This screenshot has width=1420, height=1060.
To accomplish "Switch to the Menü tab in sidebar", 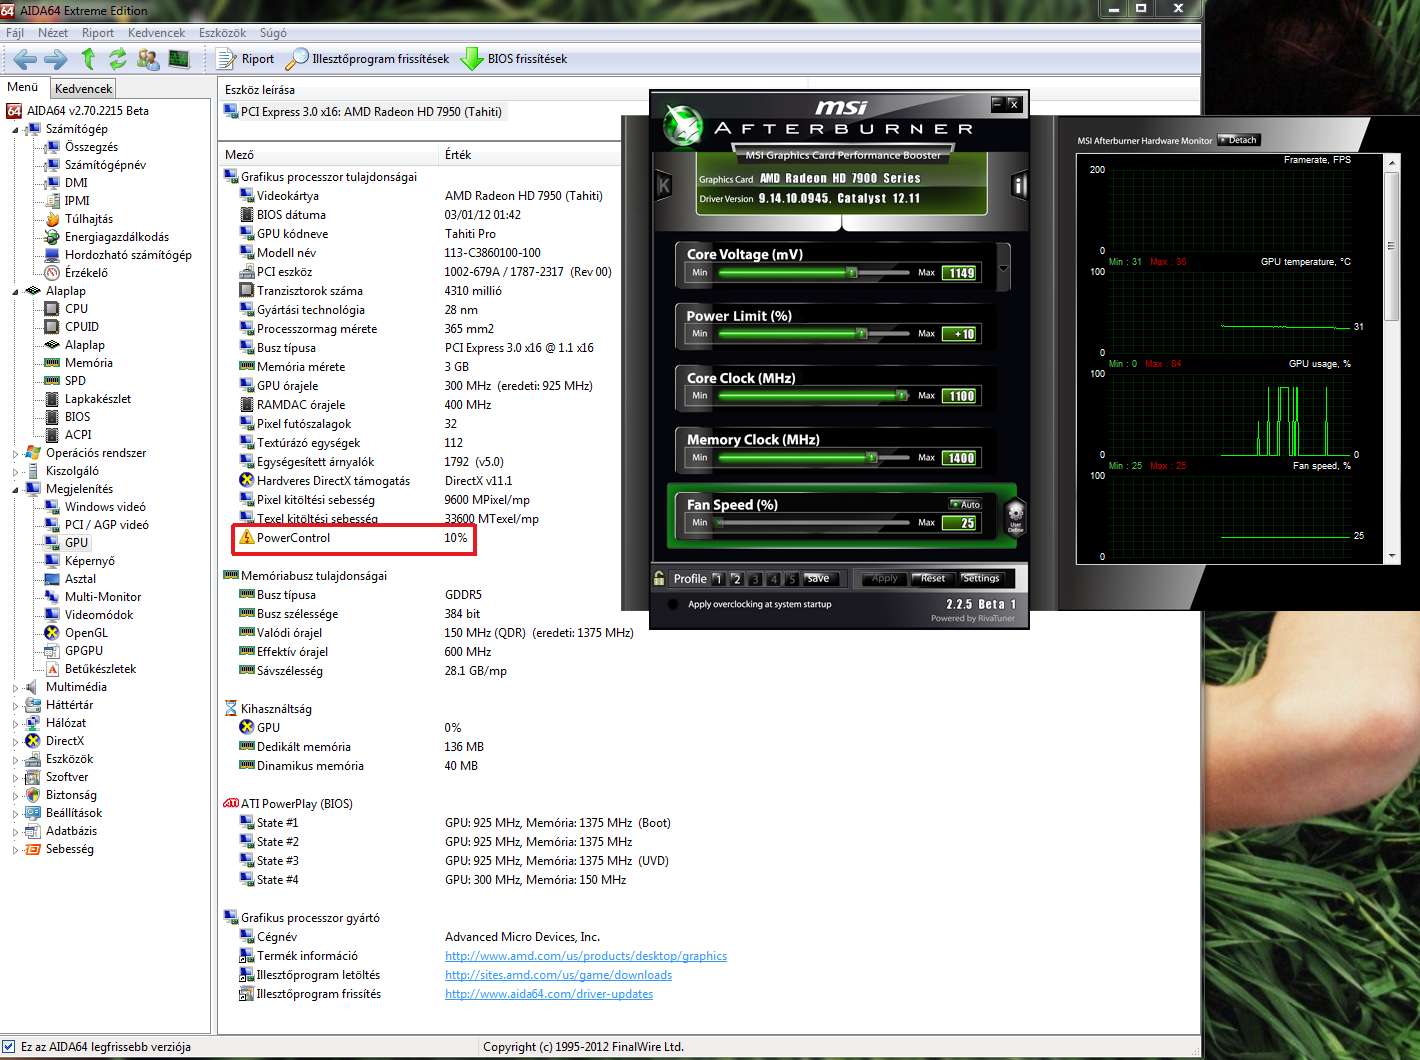I will point(22,87).
